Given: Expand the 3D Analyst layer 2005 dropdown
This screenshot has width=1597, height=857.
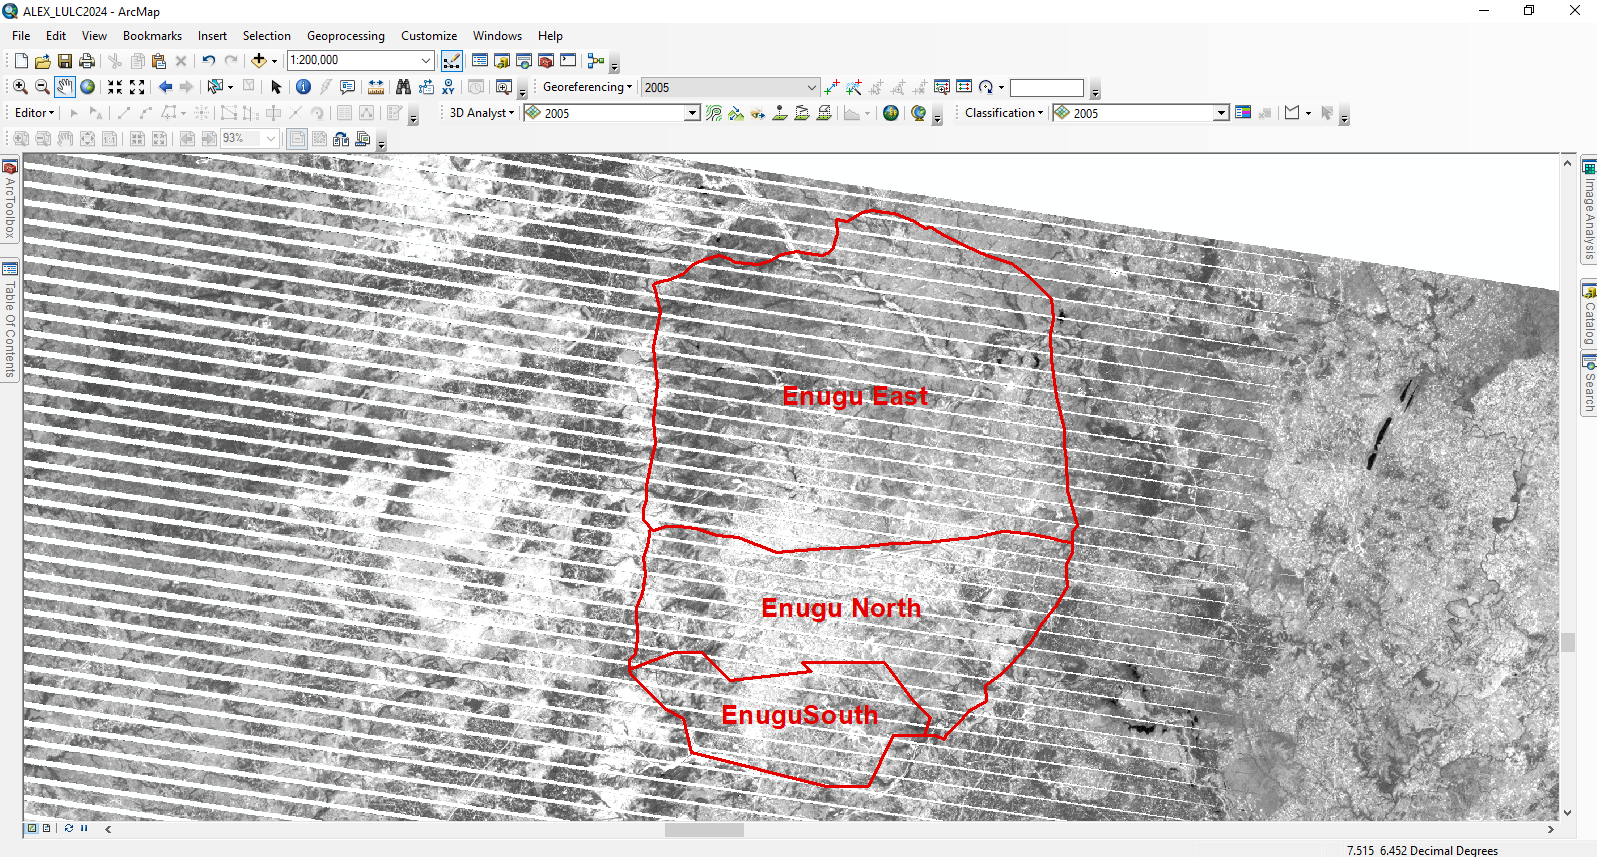Looking at the screenshot, I should [692, 113].
